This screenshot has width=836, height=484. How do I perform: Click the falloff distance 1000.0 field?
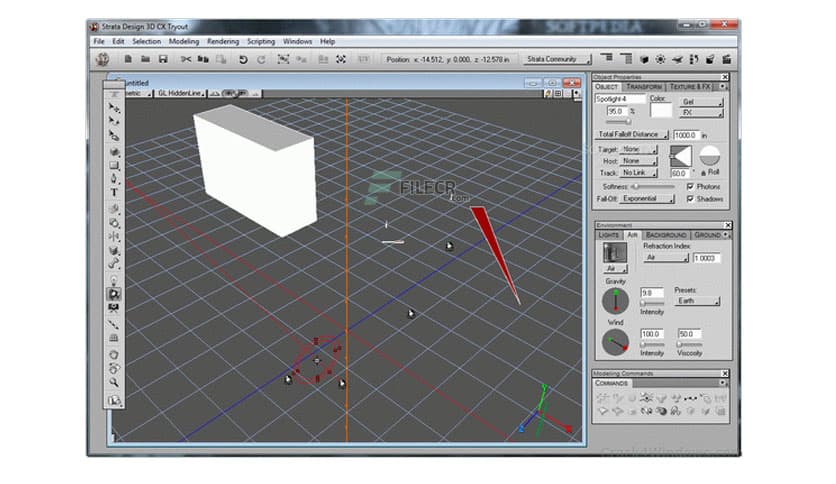pyautogui.click(x=686, y=135)
